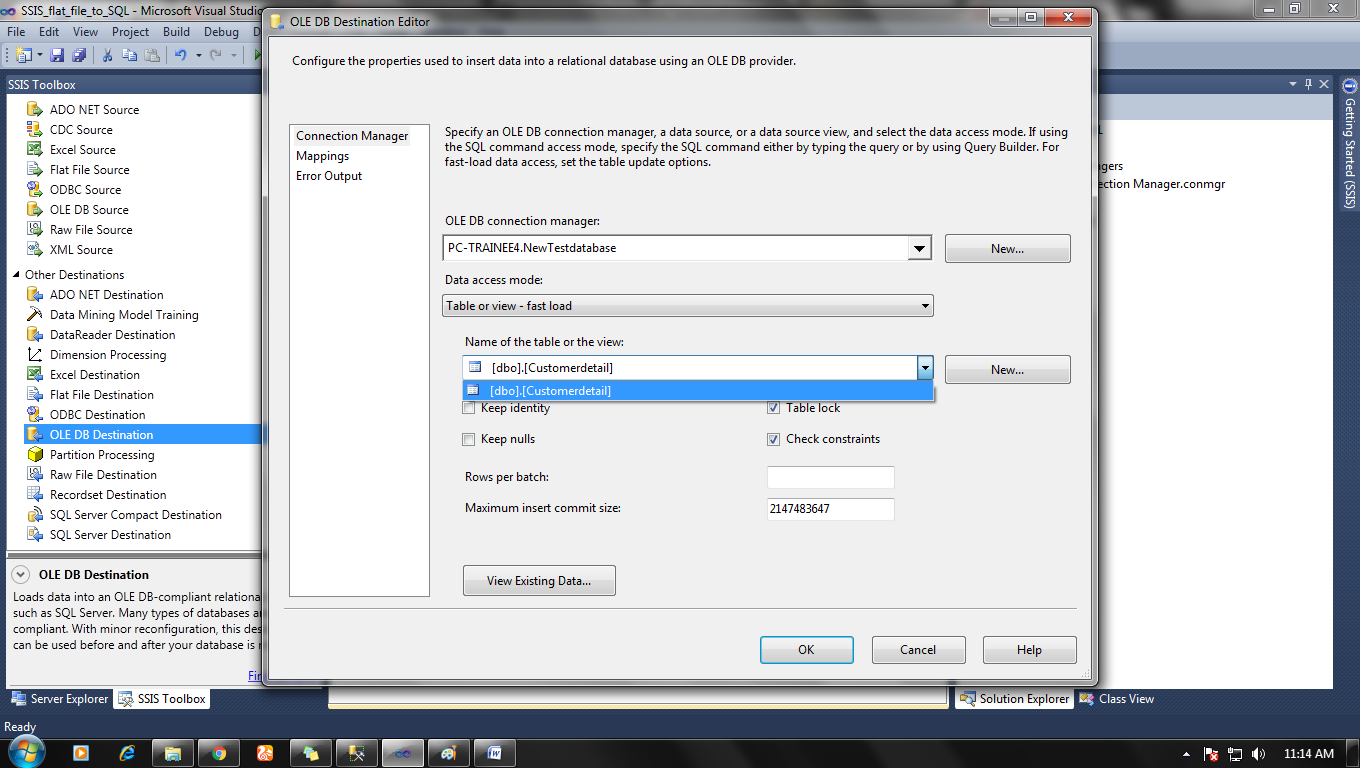Click the Cancel button

pos(918,650)
